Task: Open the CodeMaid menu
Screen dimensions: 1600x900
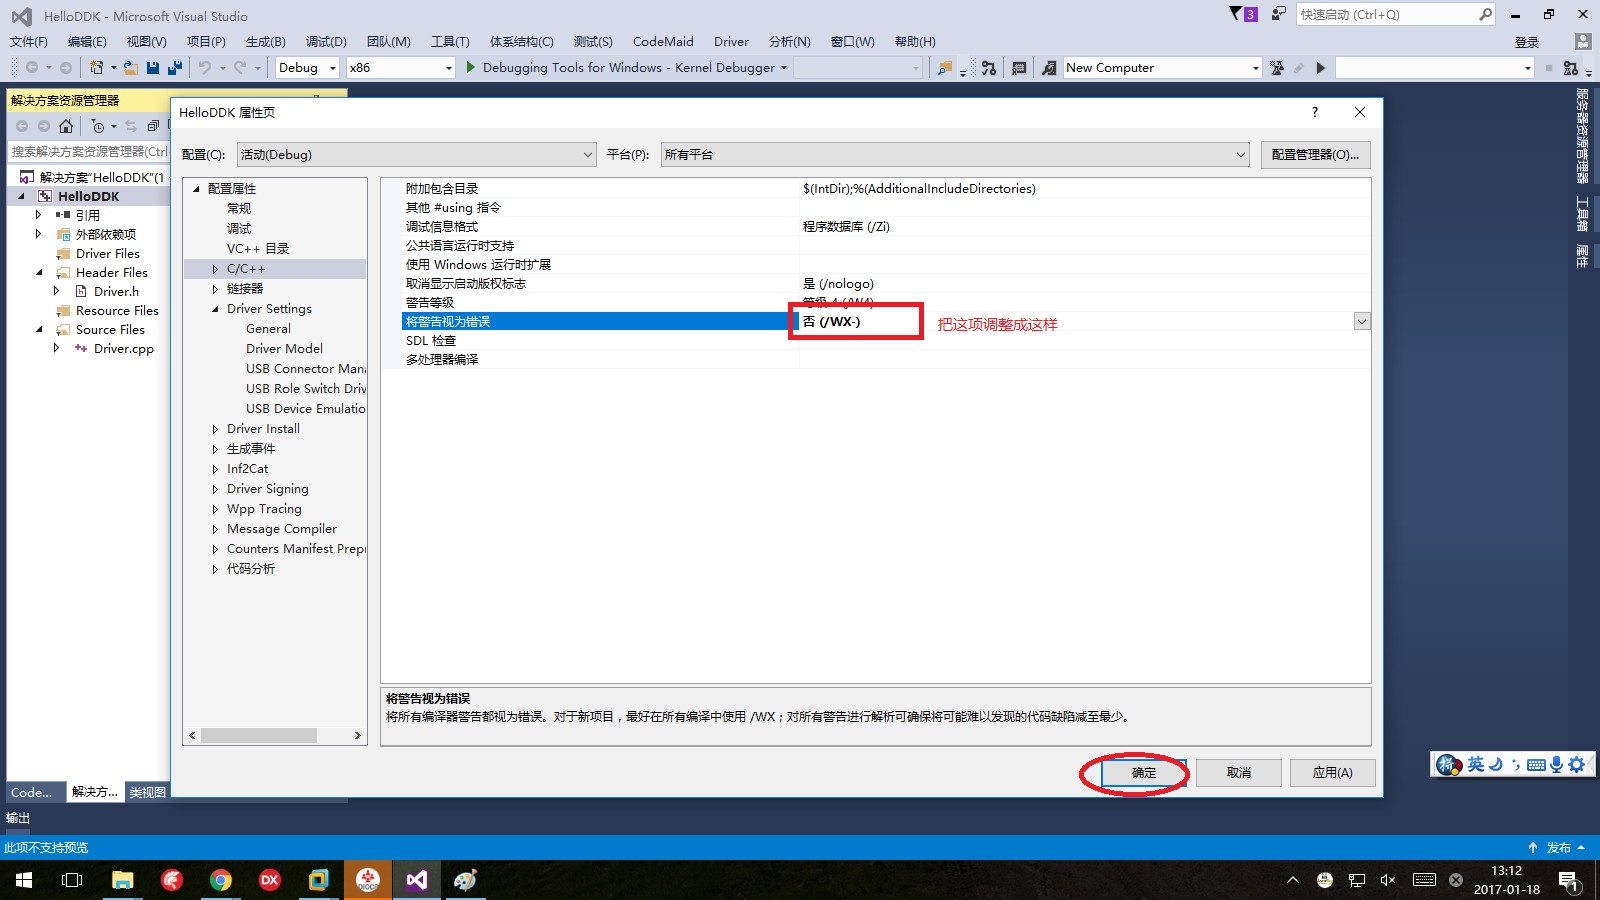Action: (663, 41)
